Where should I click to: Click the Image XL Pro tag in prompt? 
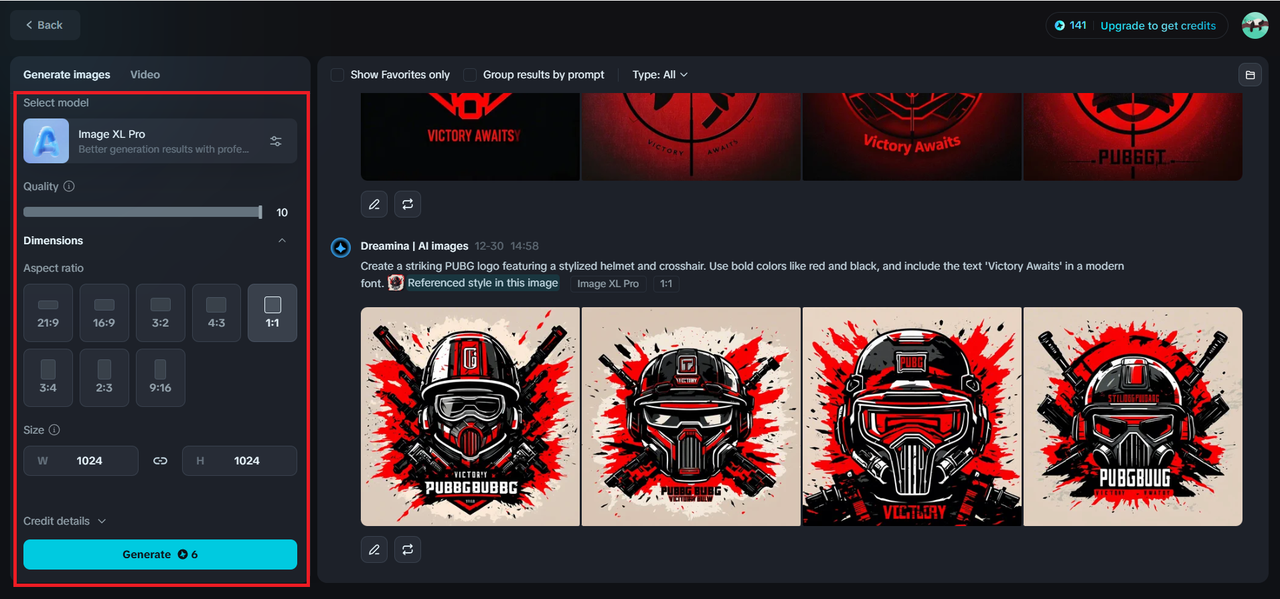point(608,284)
